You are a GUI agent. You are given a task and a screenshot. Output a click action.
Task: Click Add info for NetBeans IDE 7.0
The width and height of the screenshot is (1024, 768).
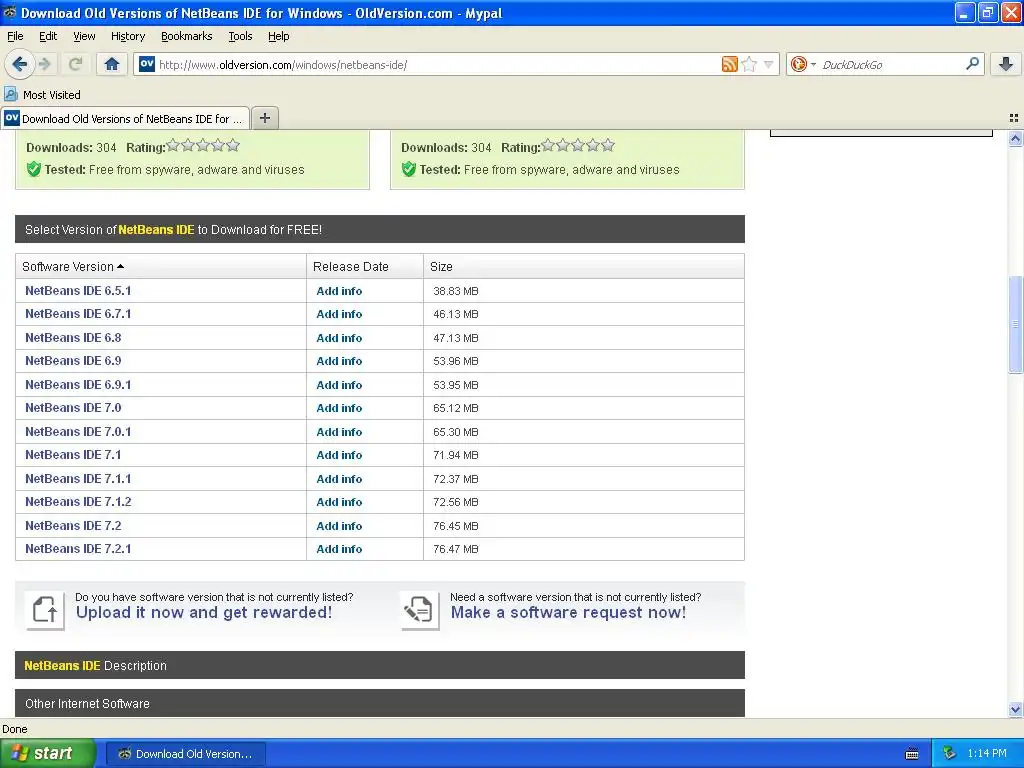point(339,408)
